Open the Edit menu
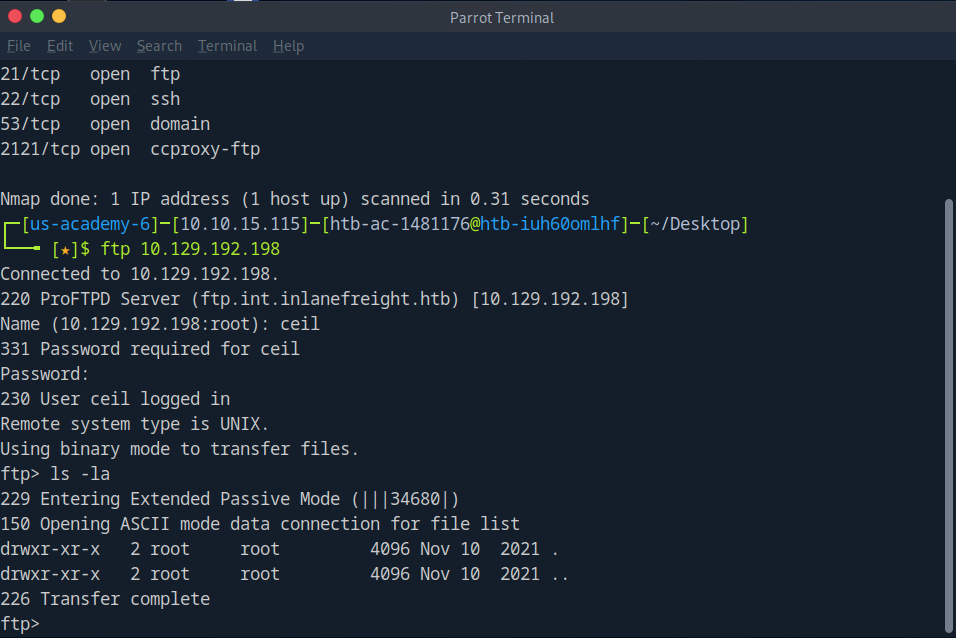 (x=60, y=46)
